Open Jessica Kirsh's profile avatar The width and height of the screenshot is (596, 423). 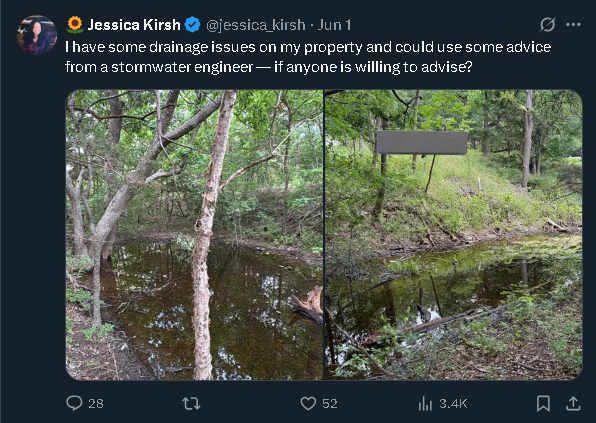pyautogui.click(x=37, y=35)
